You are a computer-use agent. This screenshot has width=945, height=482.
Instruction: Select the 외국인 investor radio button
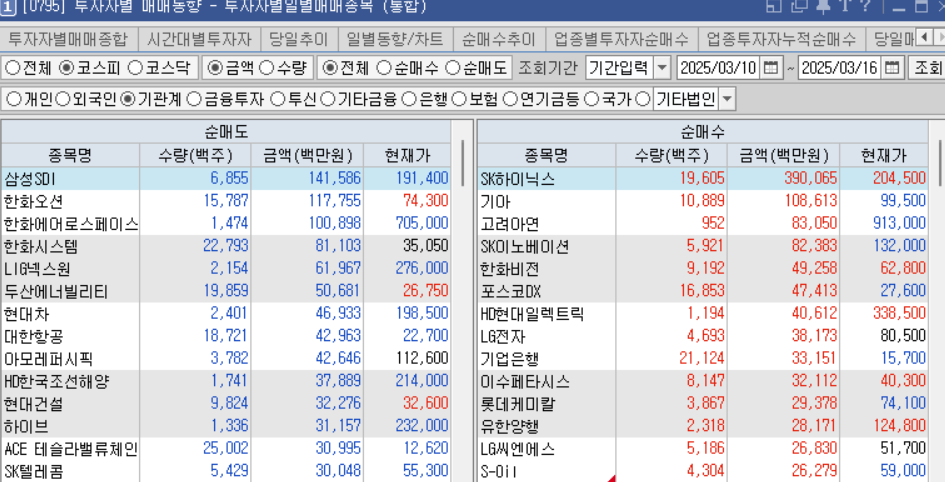coord(62,99)
